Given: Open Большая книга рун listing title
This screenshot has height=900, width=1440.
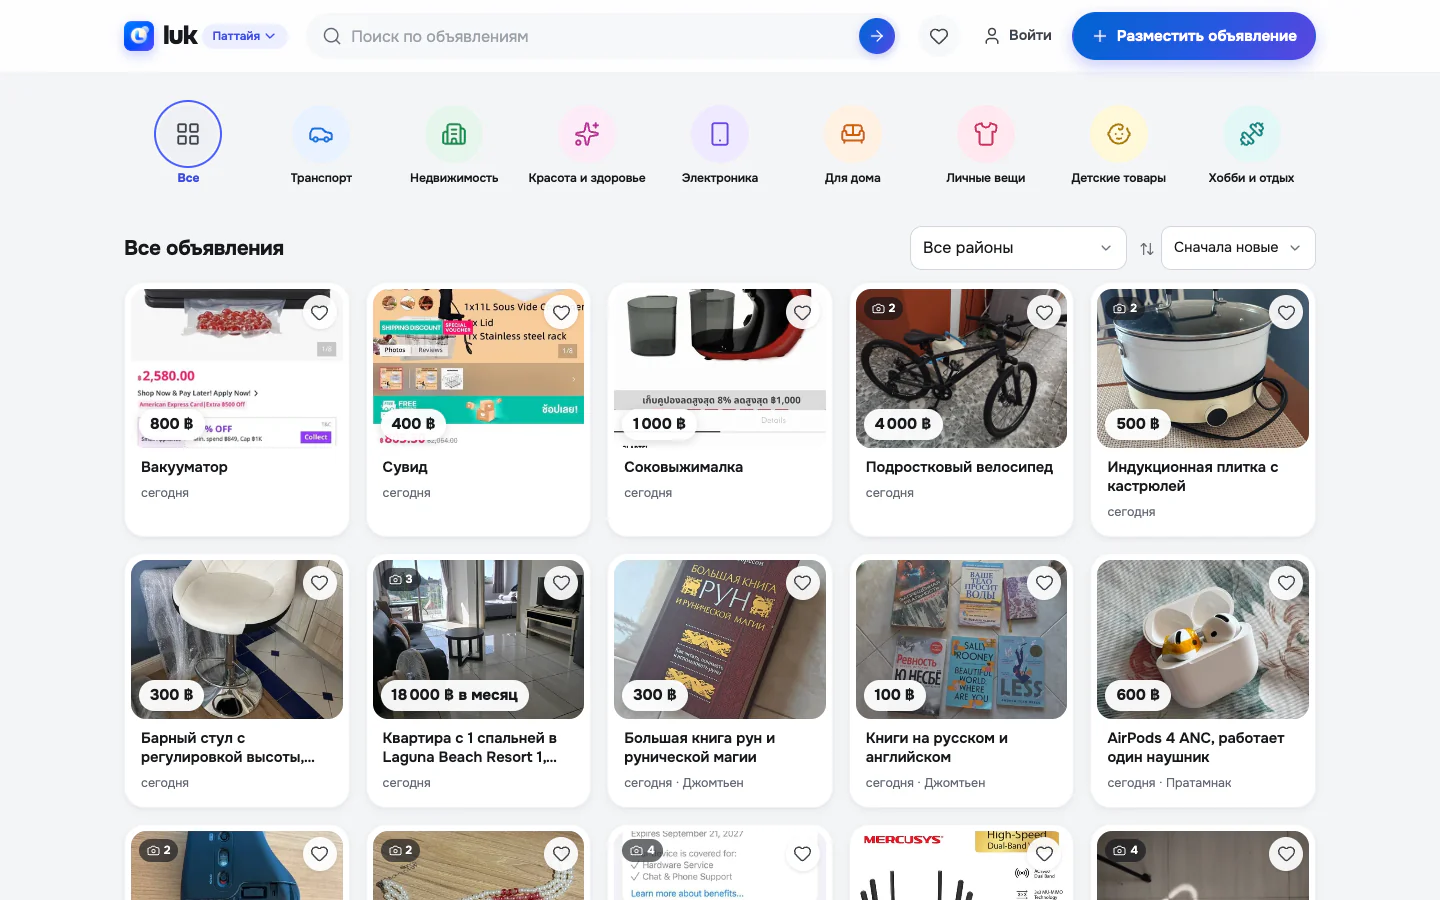Looking at the screenshot, I should (x=700, y=747).
